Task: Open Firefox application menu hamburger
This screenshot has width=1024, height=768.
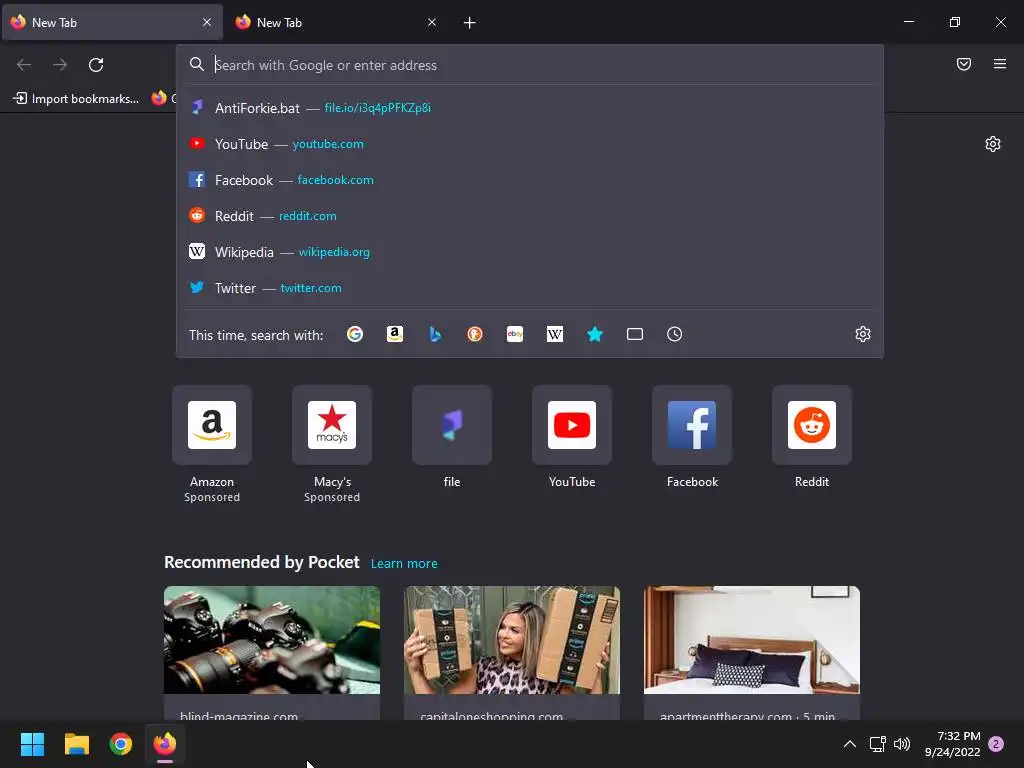Action: (x=999, y=64)
